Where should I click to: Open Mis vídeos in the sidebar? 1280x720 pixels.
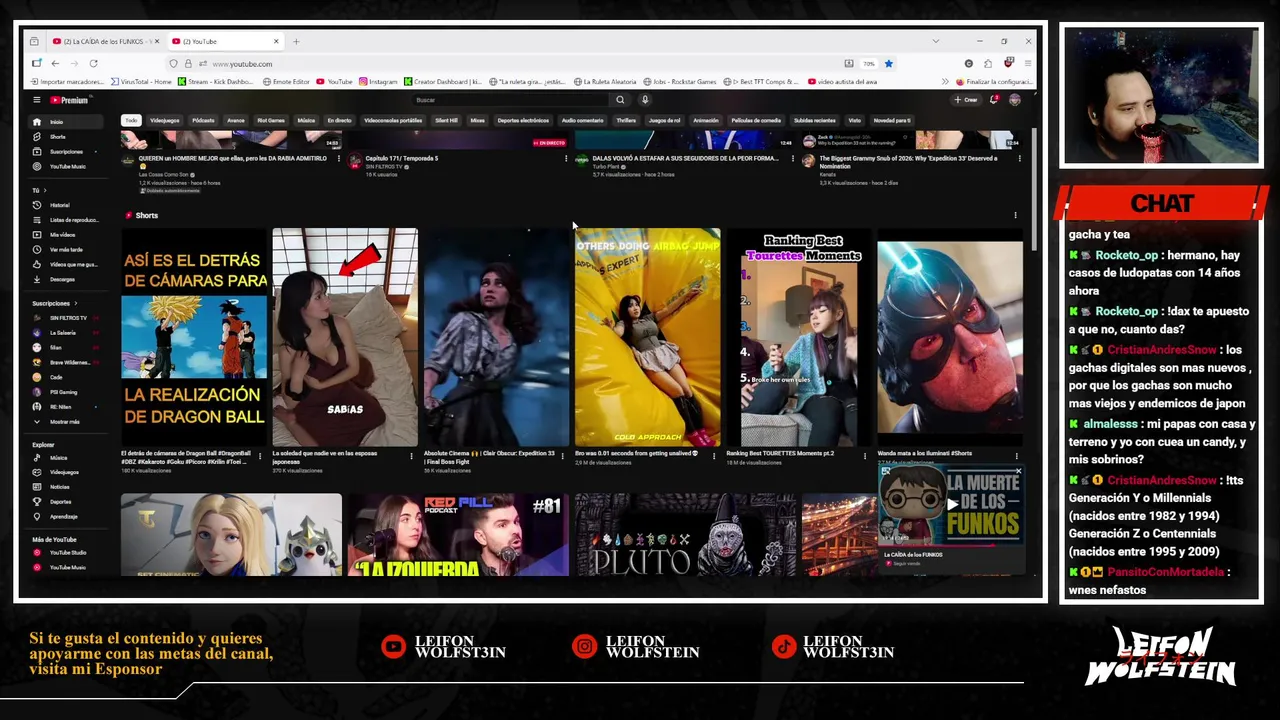67,235
